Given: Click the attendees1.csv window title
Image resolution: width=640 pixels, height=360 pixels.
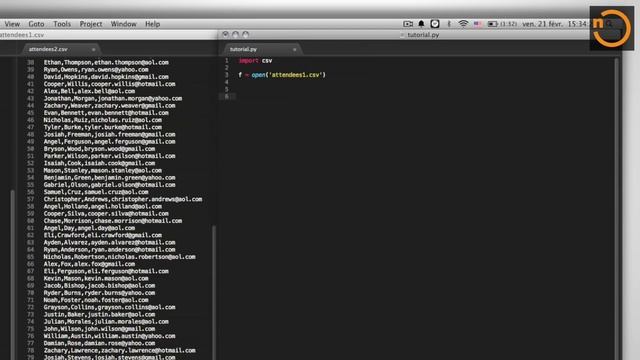Looking at the screenshot, I should 22,35.
